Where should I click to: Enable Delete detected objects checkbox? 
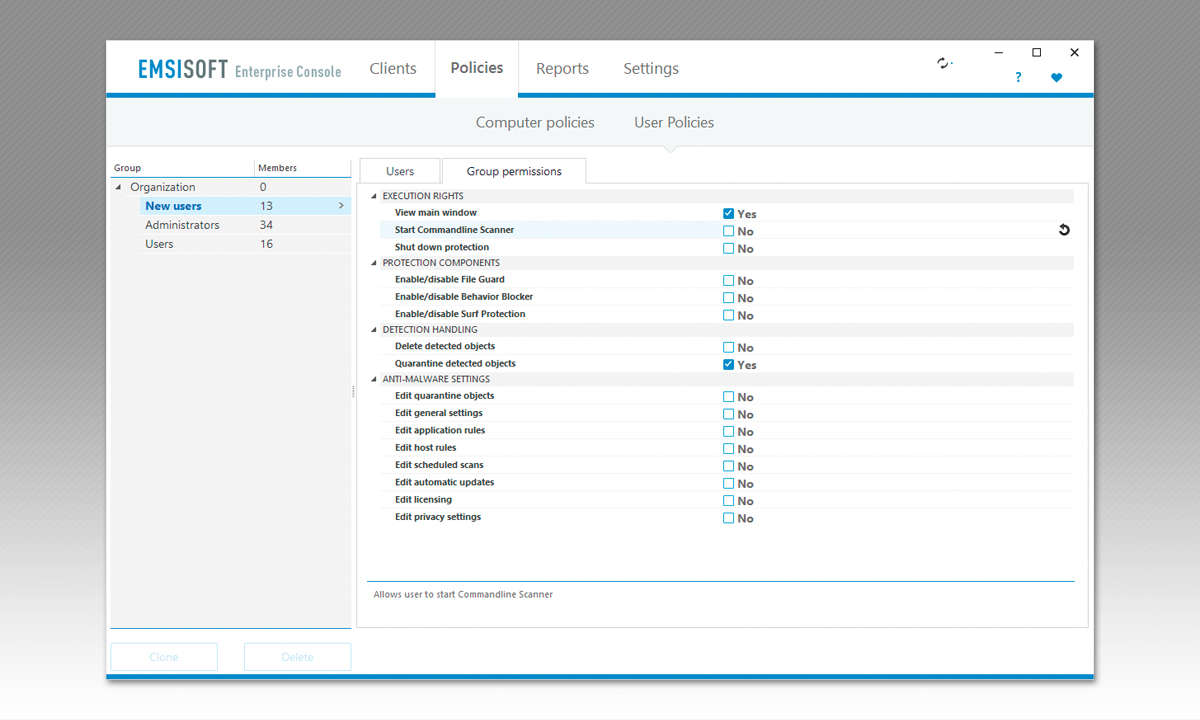pos(729,347)
